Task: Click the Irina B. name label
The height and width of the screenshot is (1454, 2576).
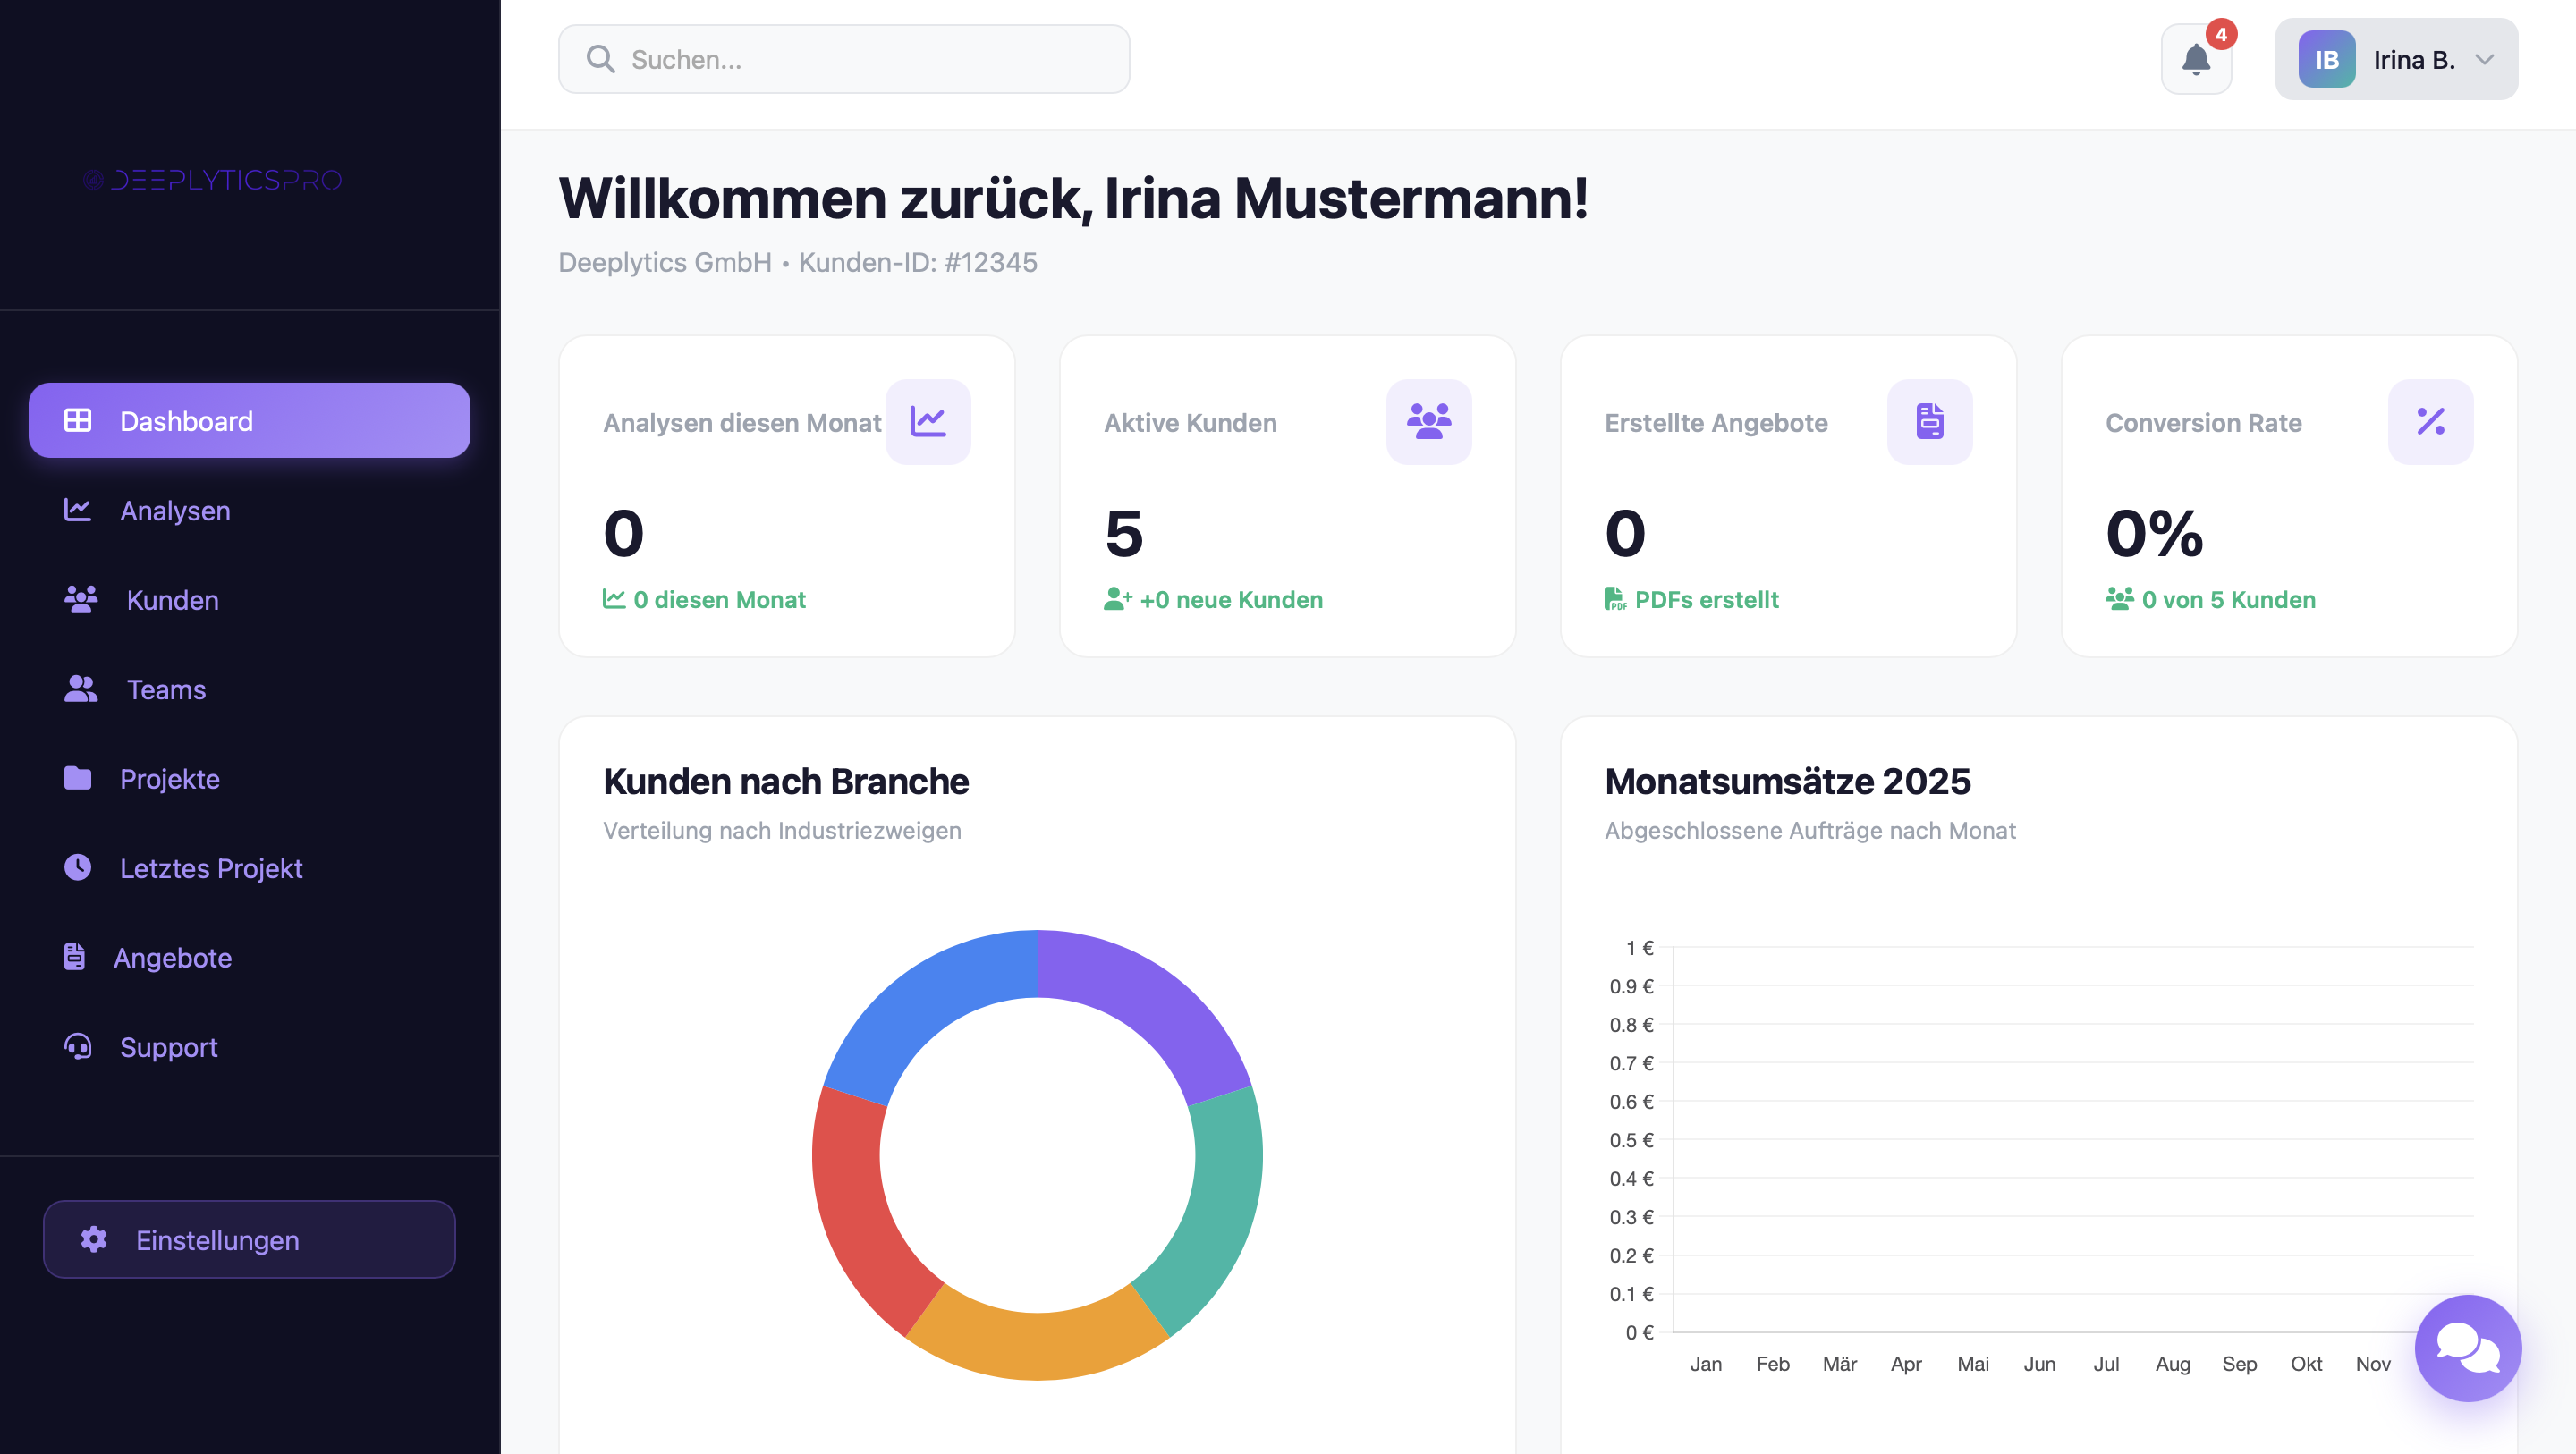Action: [2414, 60]
